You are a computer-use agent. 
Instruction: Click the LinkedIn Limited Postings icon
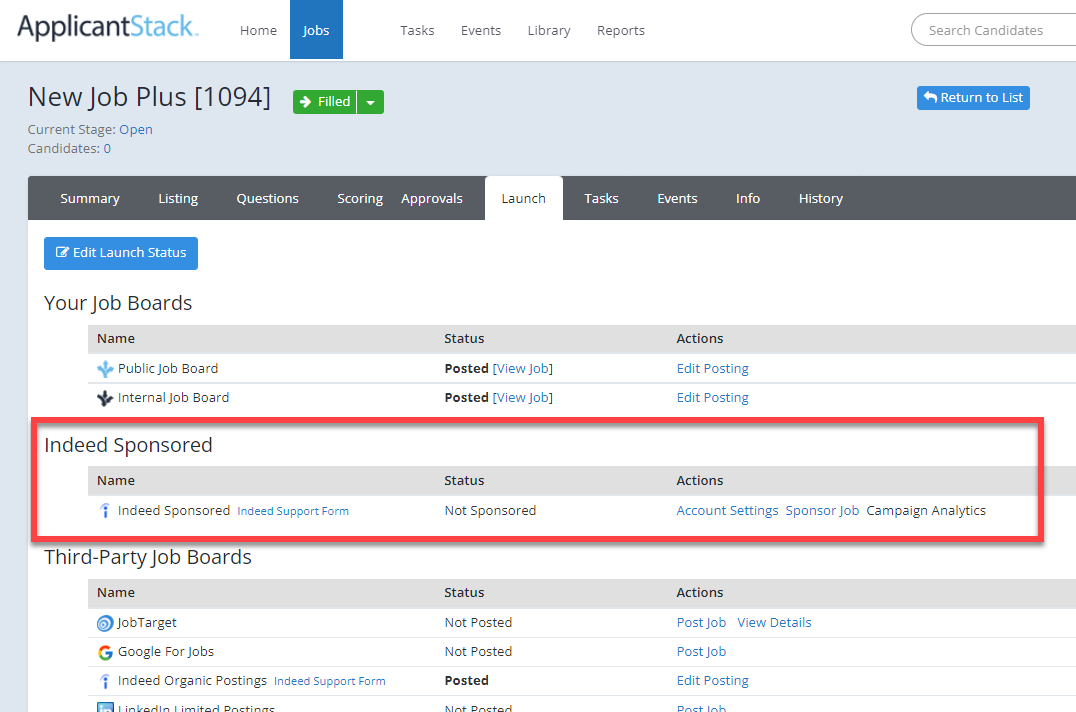click(105, 708)
